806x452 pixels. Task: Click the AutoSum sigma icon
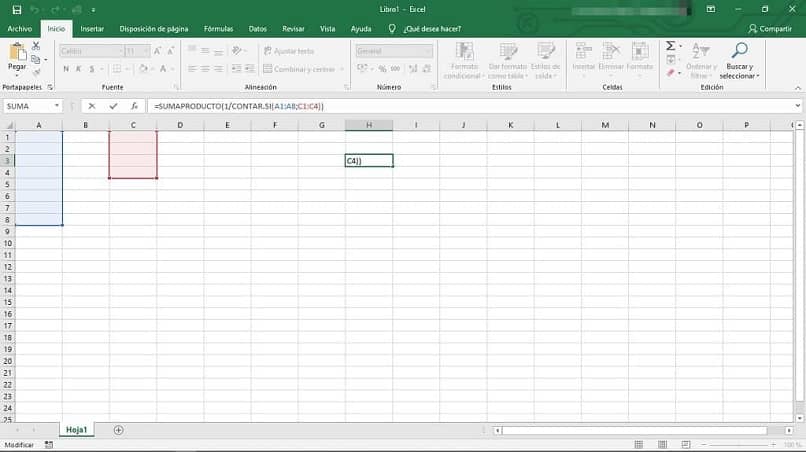coord(670,46)
